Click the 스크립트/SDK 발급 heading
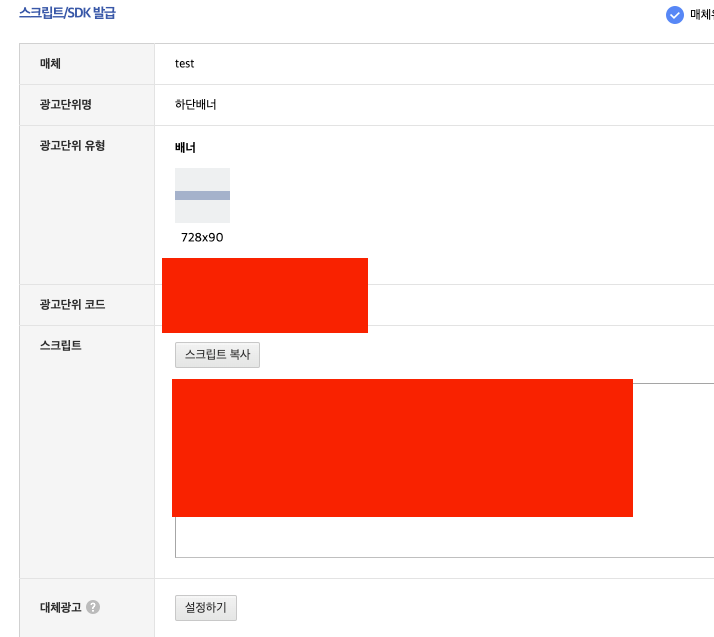Screen dimensions: 714x637 point(67,13)
